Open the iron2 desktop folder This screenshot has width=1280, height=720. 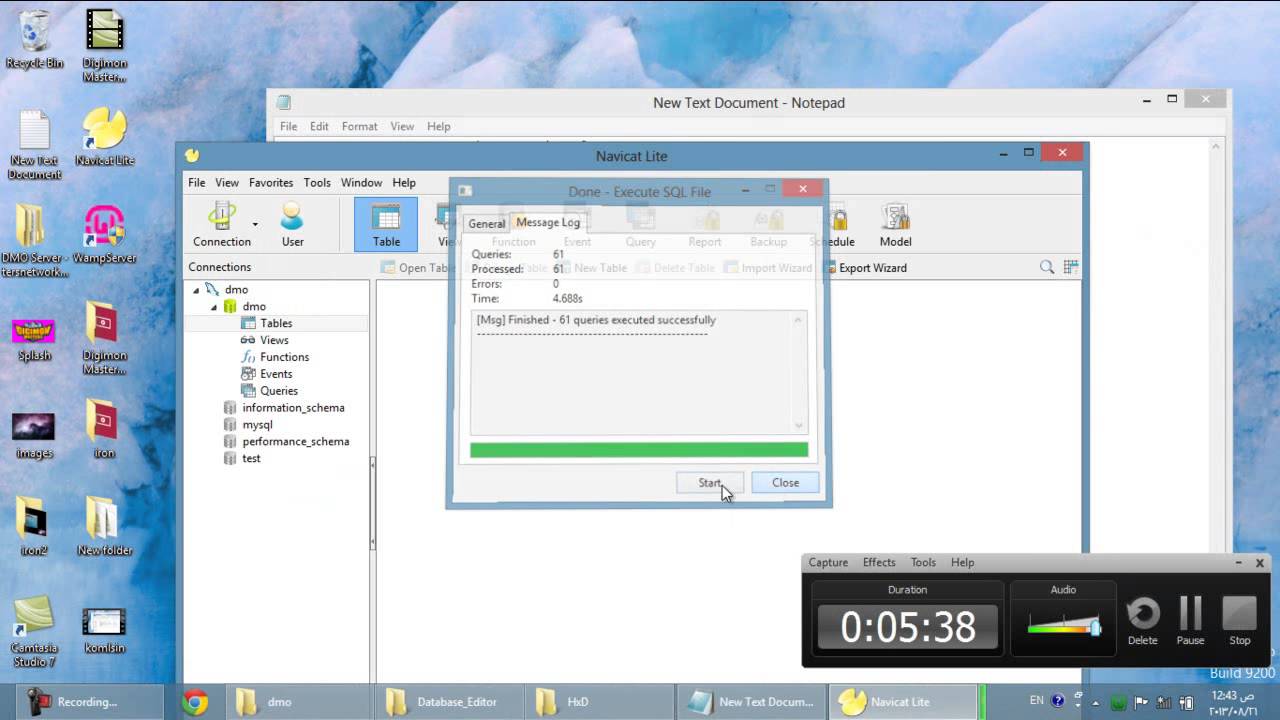34,526
